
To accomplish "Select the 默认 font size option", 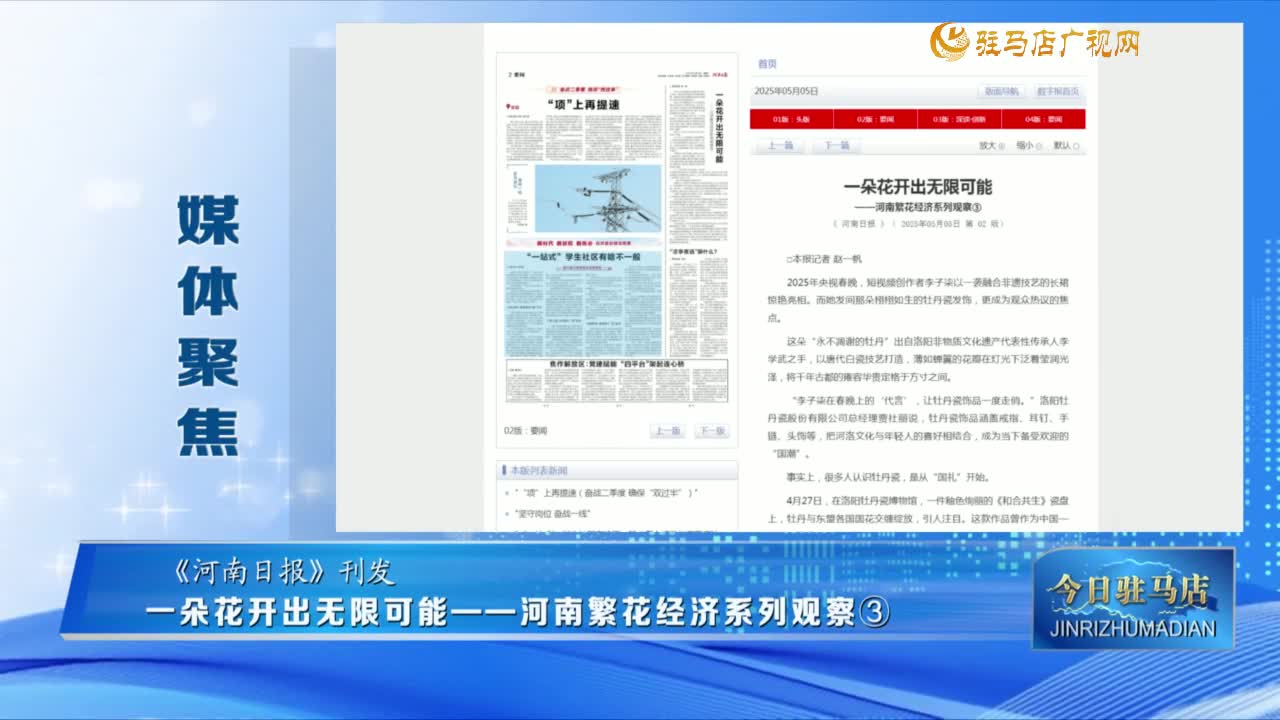I will 1065,146.
